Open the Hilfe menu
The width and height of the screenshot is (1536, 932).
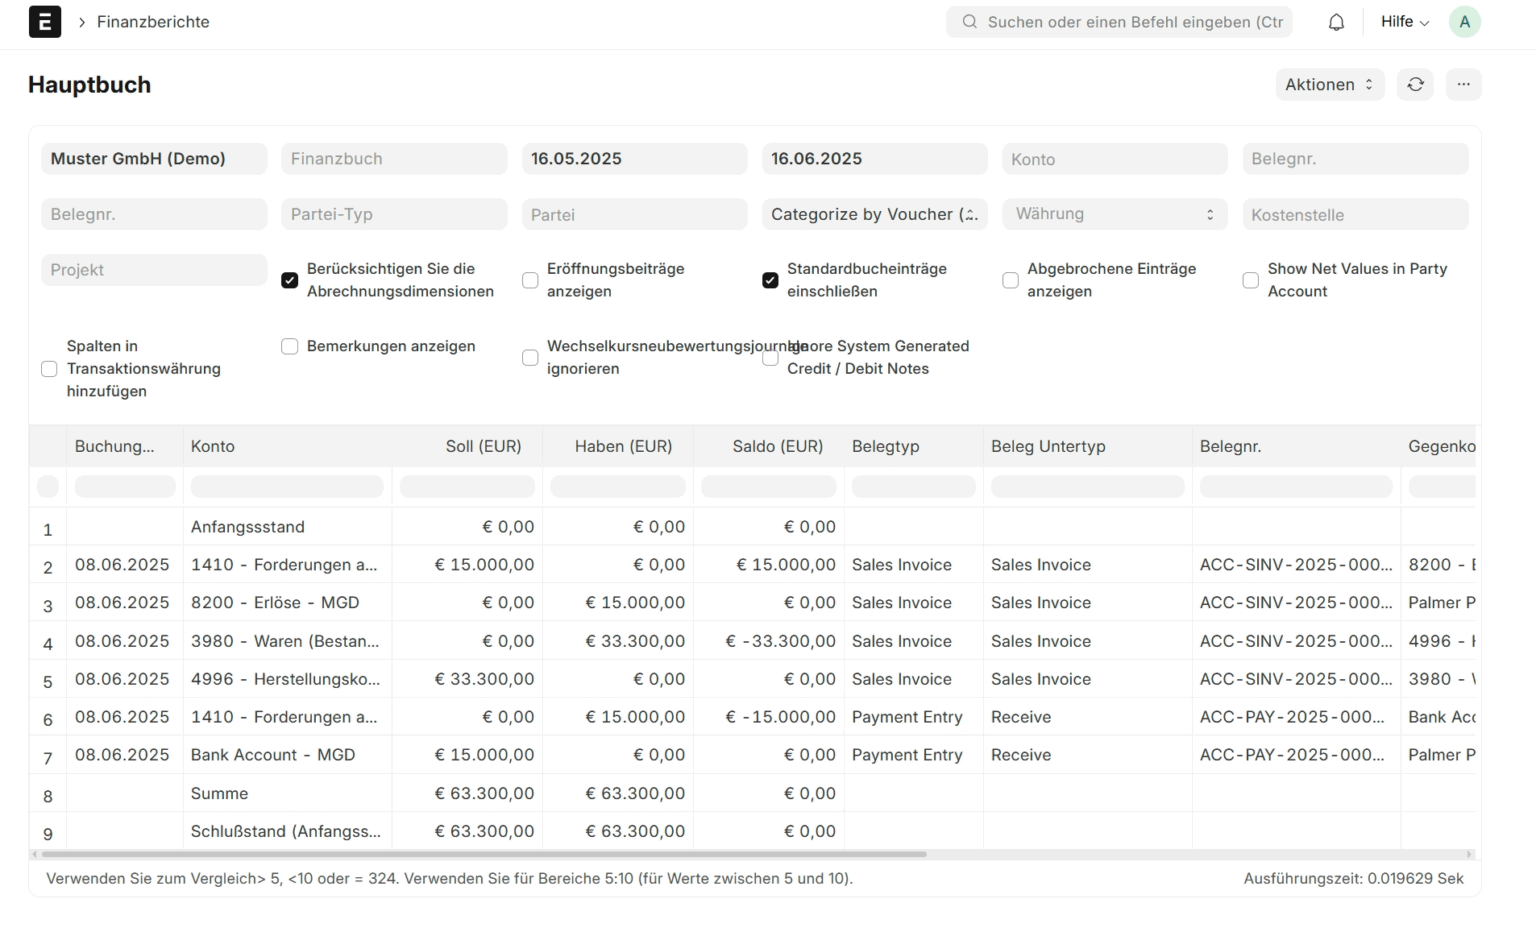(1405, 22)
